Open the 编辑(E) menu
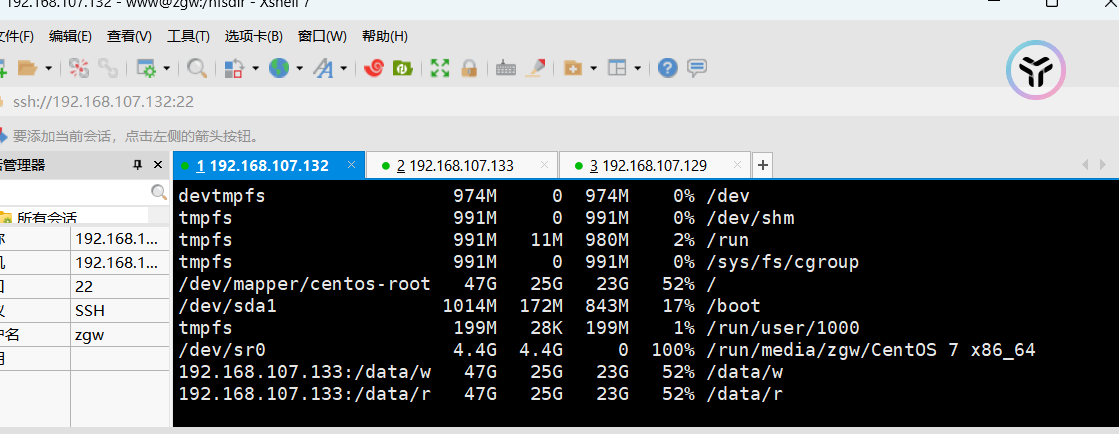 70,36
